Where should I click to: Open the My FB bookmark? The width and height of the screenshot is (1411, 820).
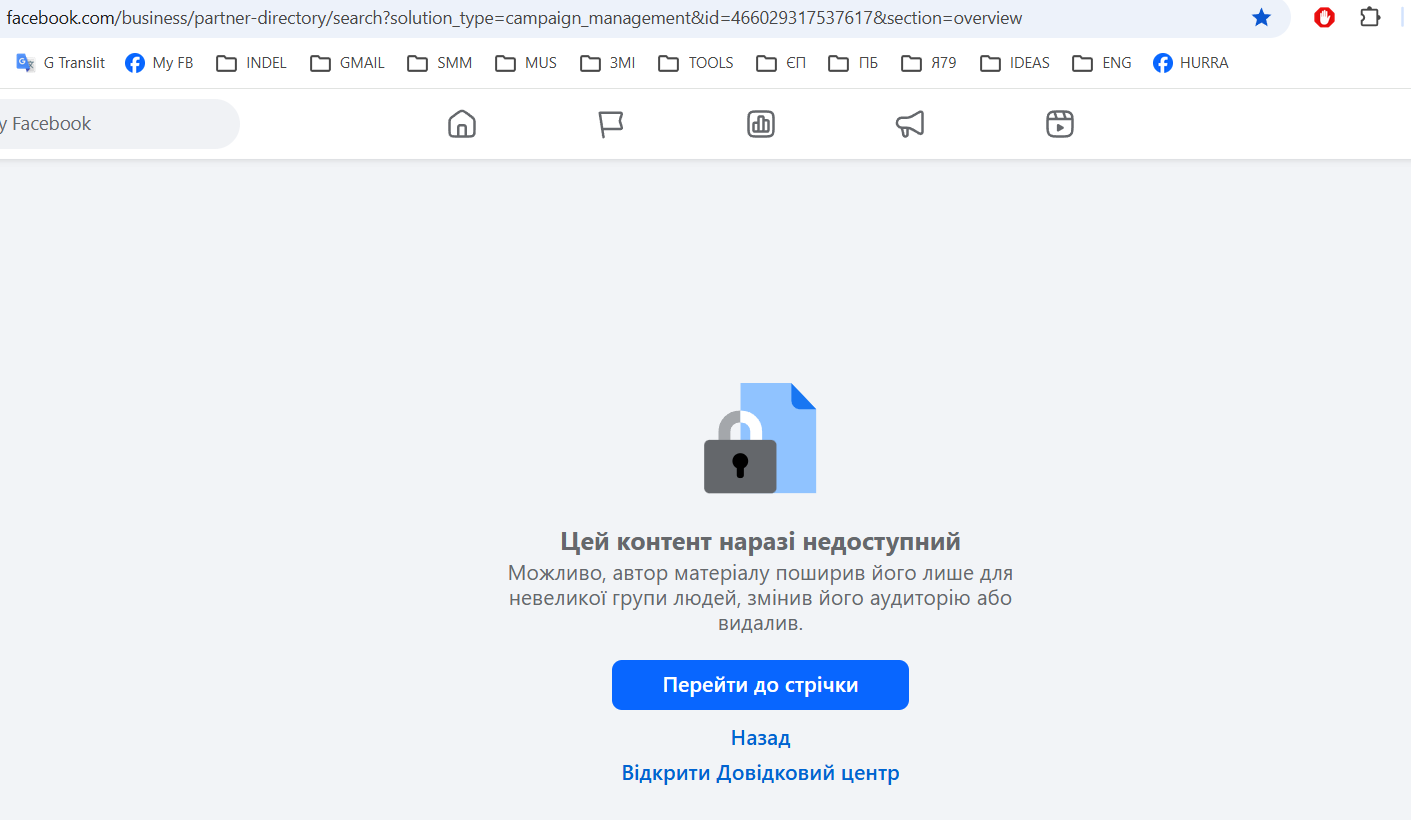[159, 63]
